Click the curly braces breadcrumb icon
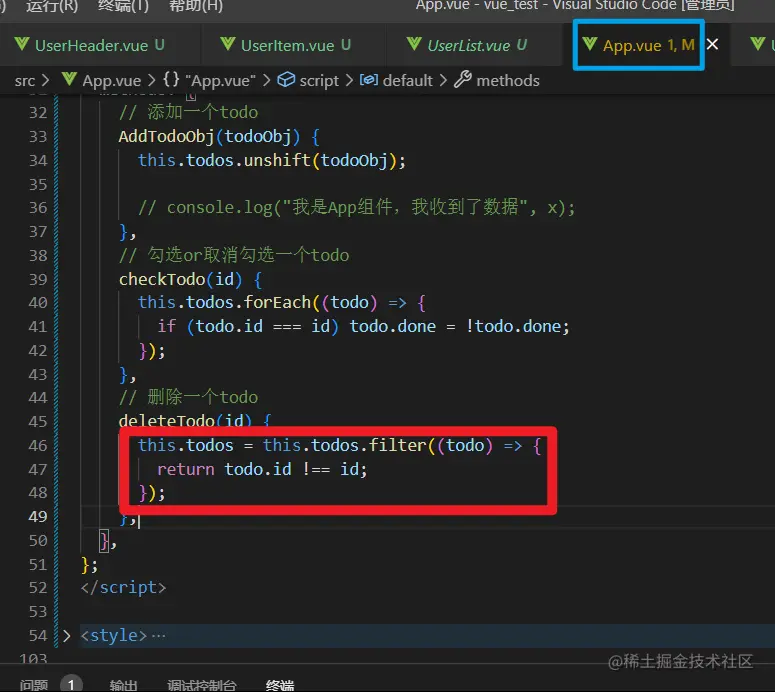775x692 pixels. [x=171, y=80]
